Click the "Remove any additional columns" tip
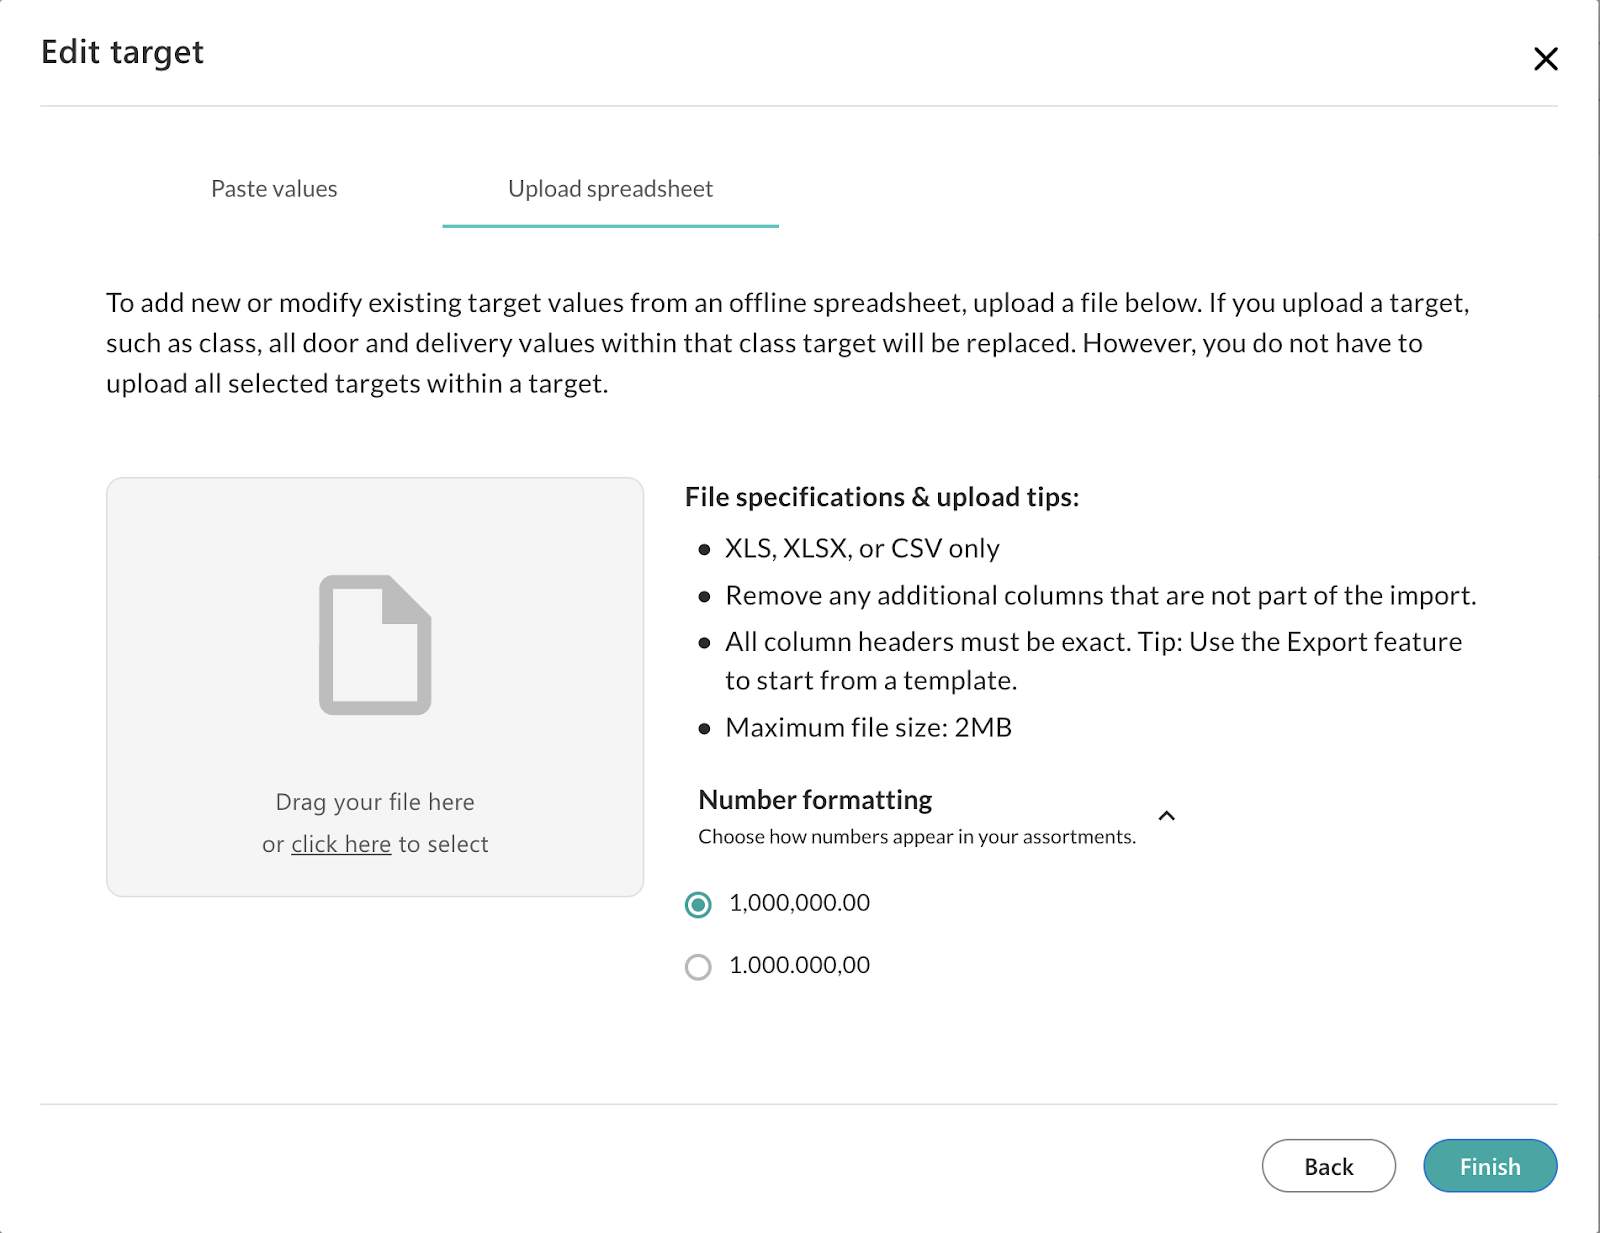 [x=1100, y=596]
